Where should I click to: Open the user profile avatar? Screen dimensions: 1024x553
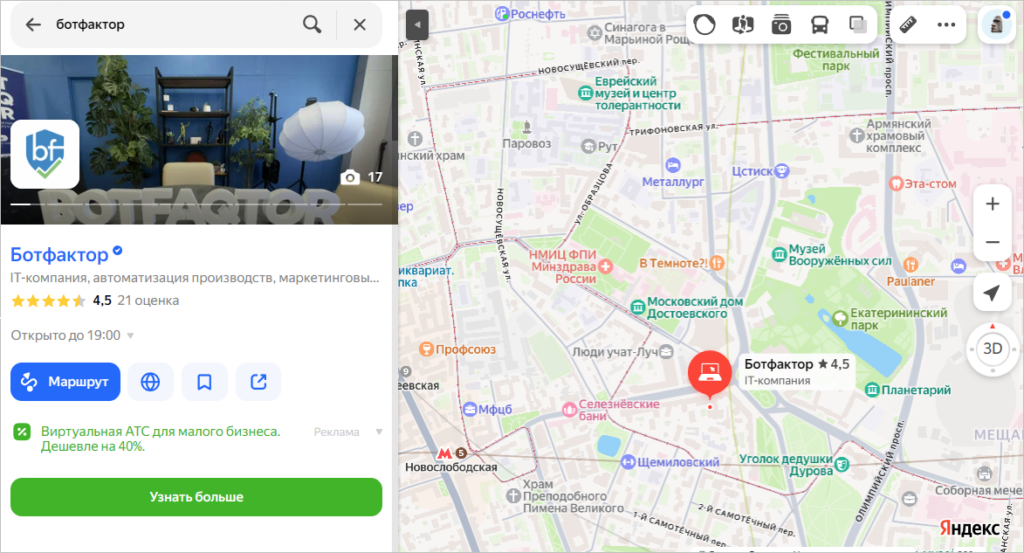click(x=997, y=25)
